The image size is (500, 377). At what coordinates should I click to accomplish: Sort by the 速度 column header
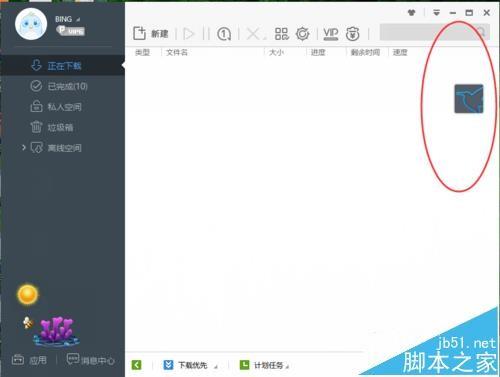400,52
